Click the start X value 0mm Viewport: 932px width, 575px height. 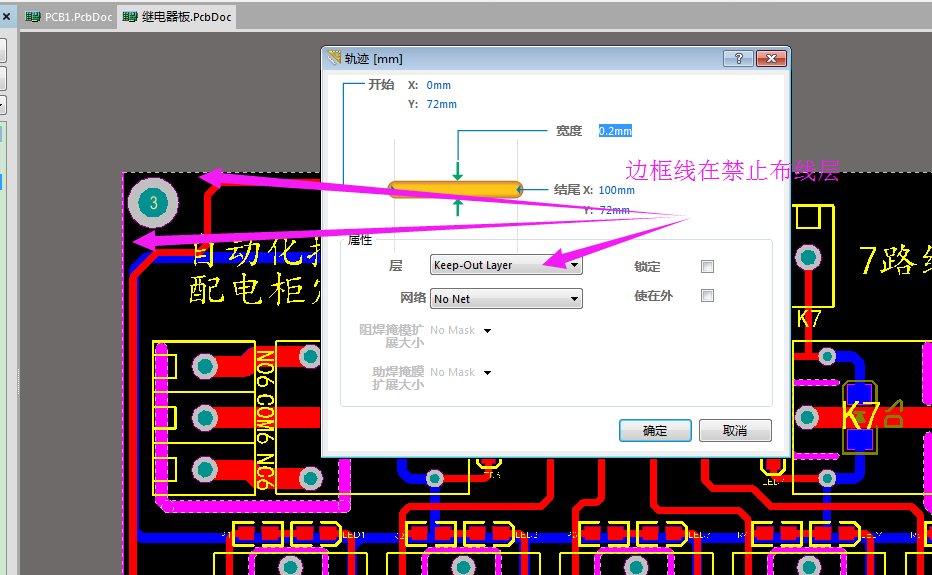[439, 85]
